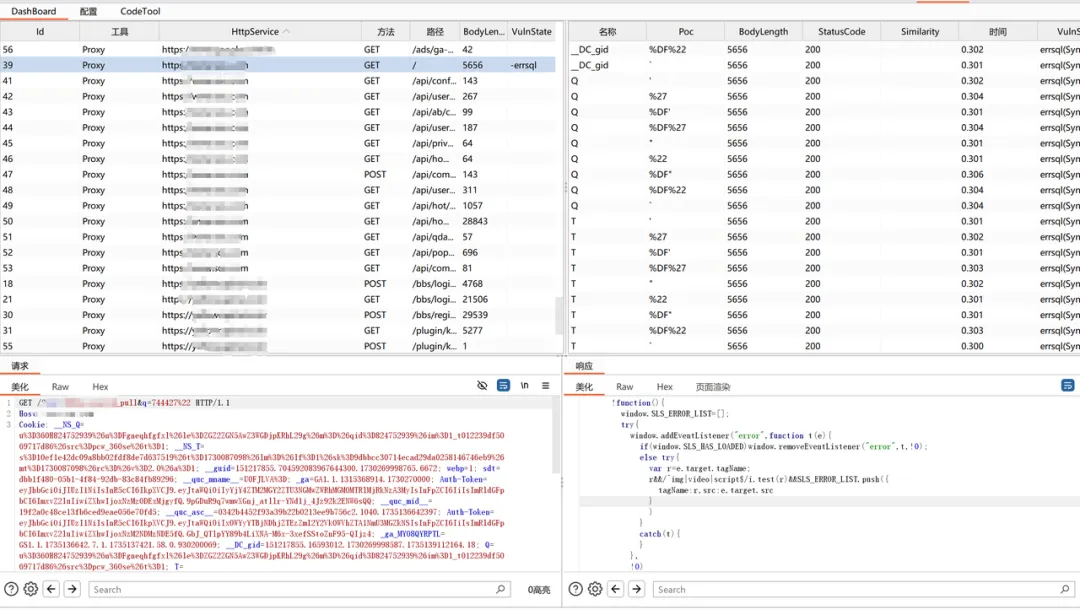Open 页面渲染 render view in response
This screenshot has width=1080, height=610.
tap(713, 387)
